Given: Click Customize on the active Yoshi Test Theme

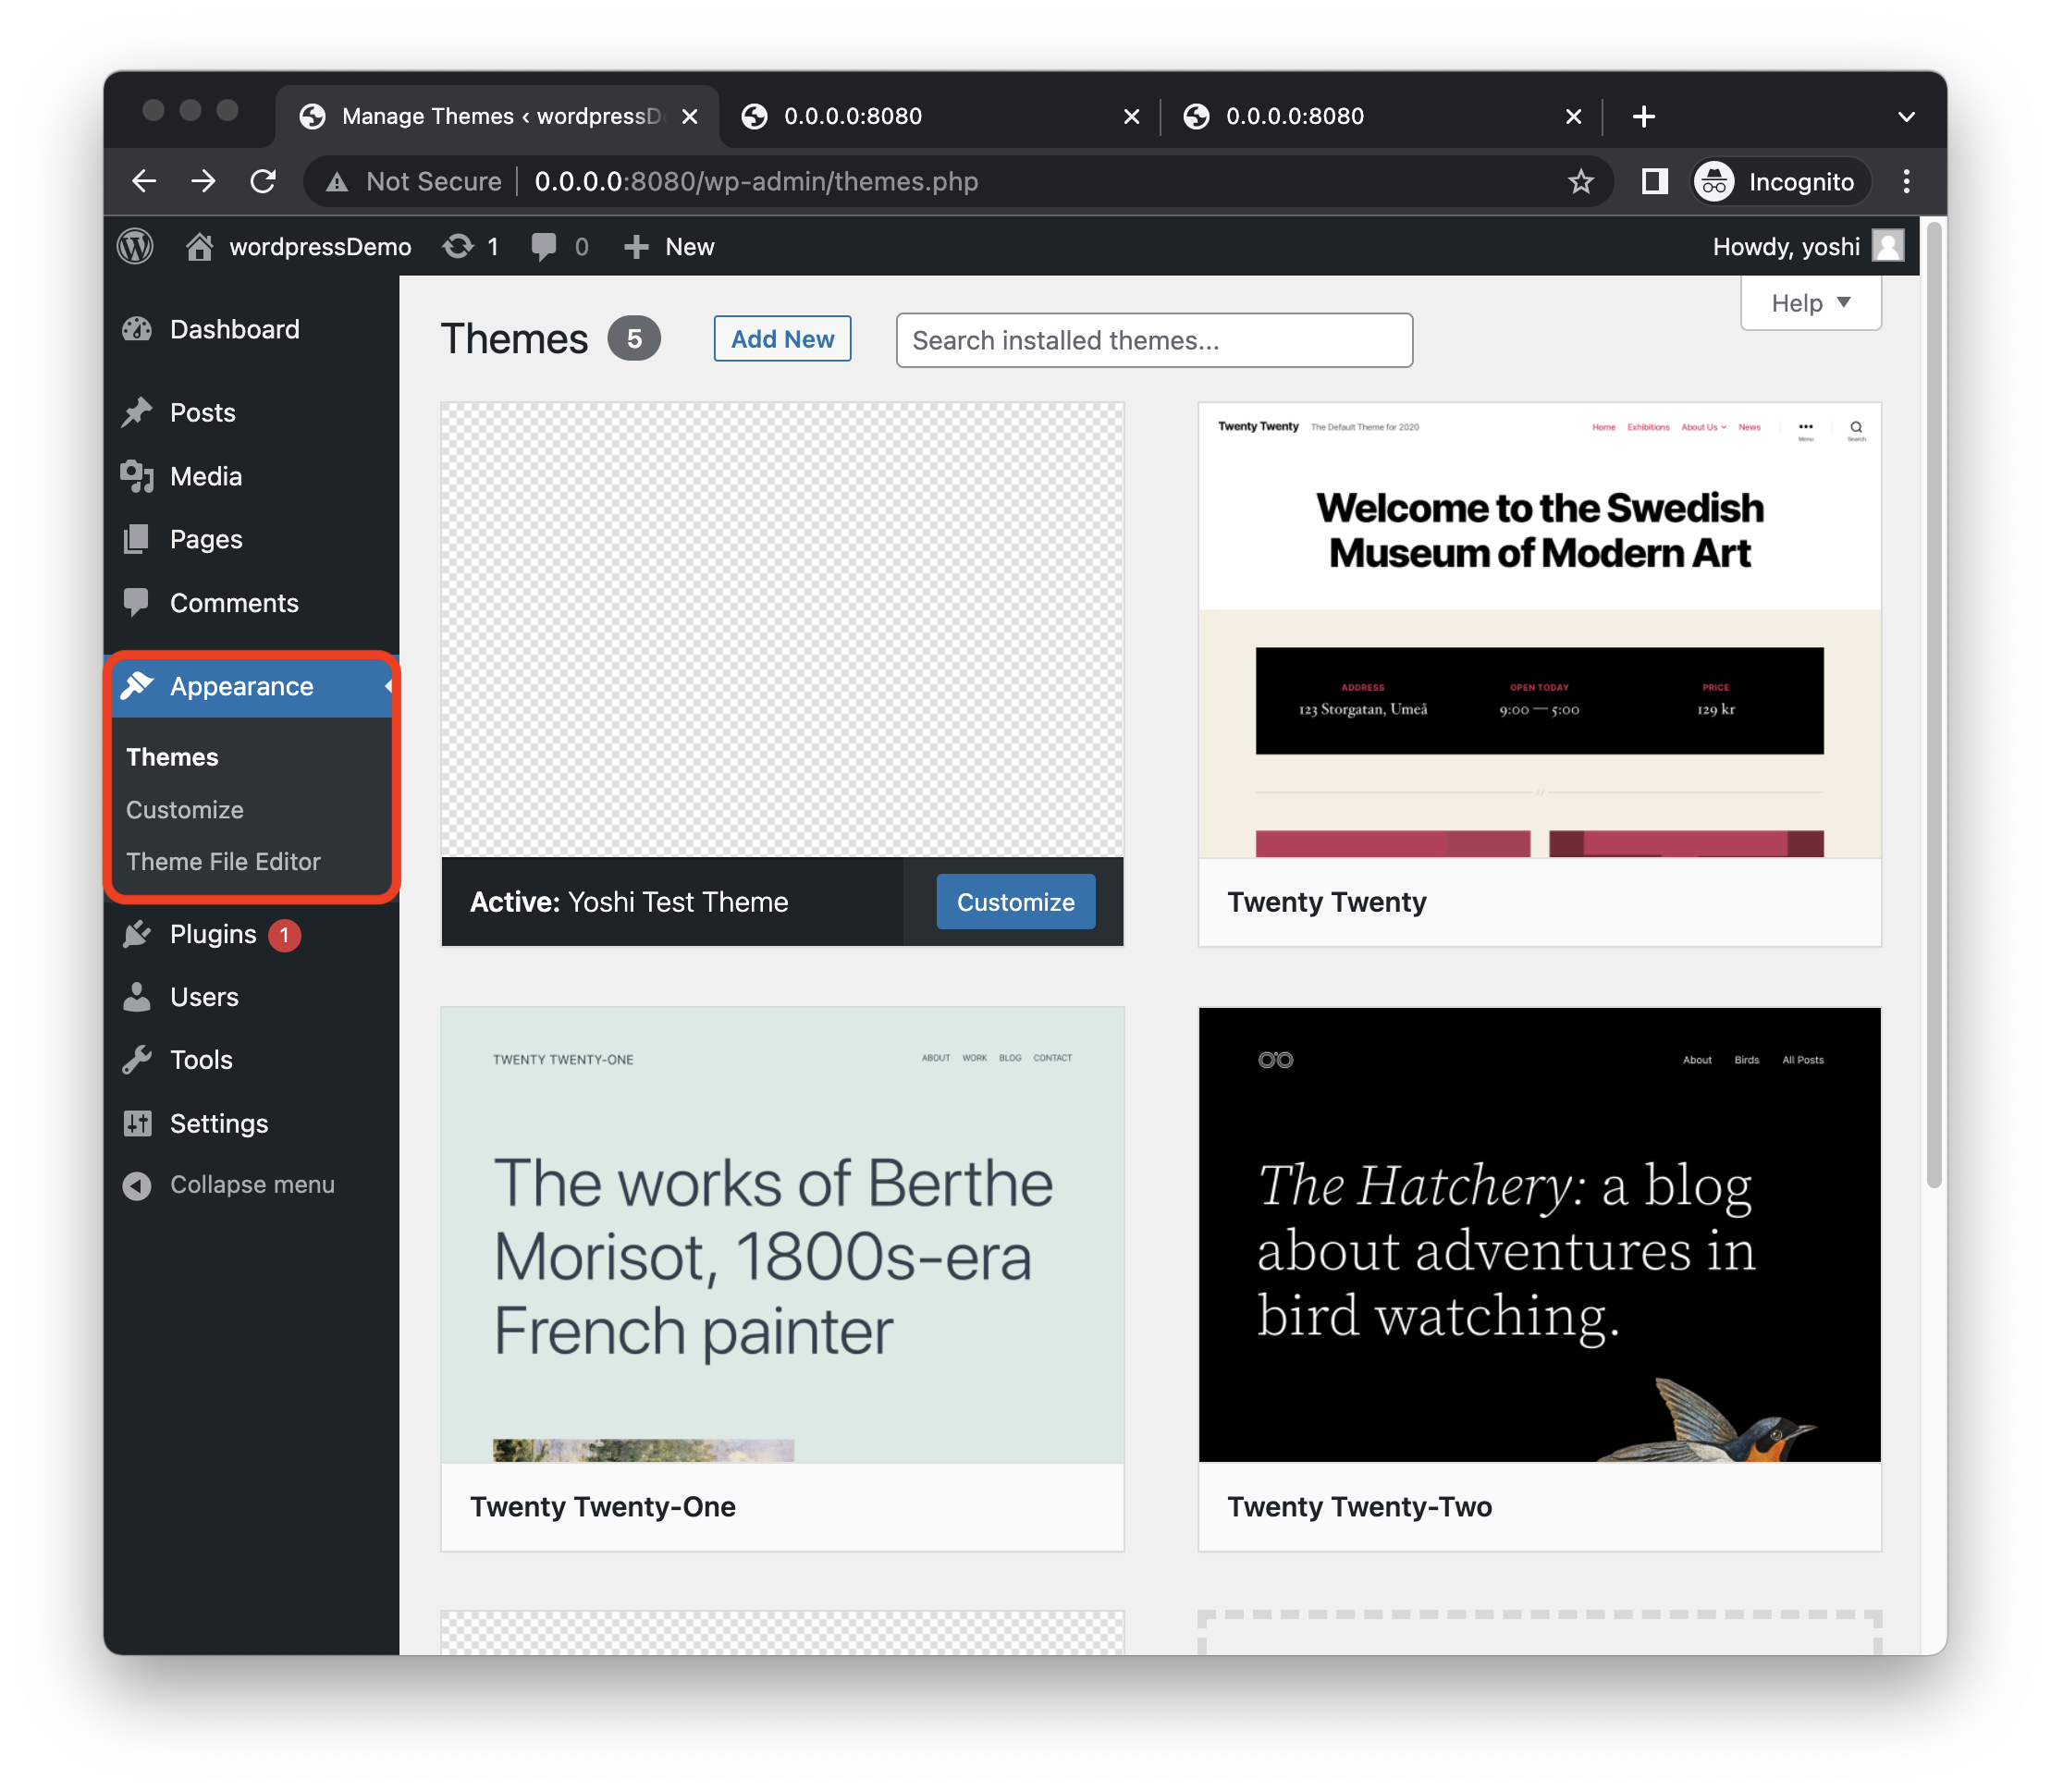Looking at the screenshot, I should (1015, 901).
